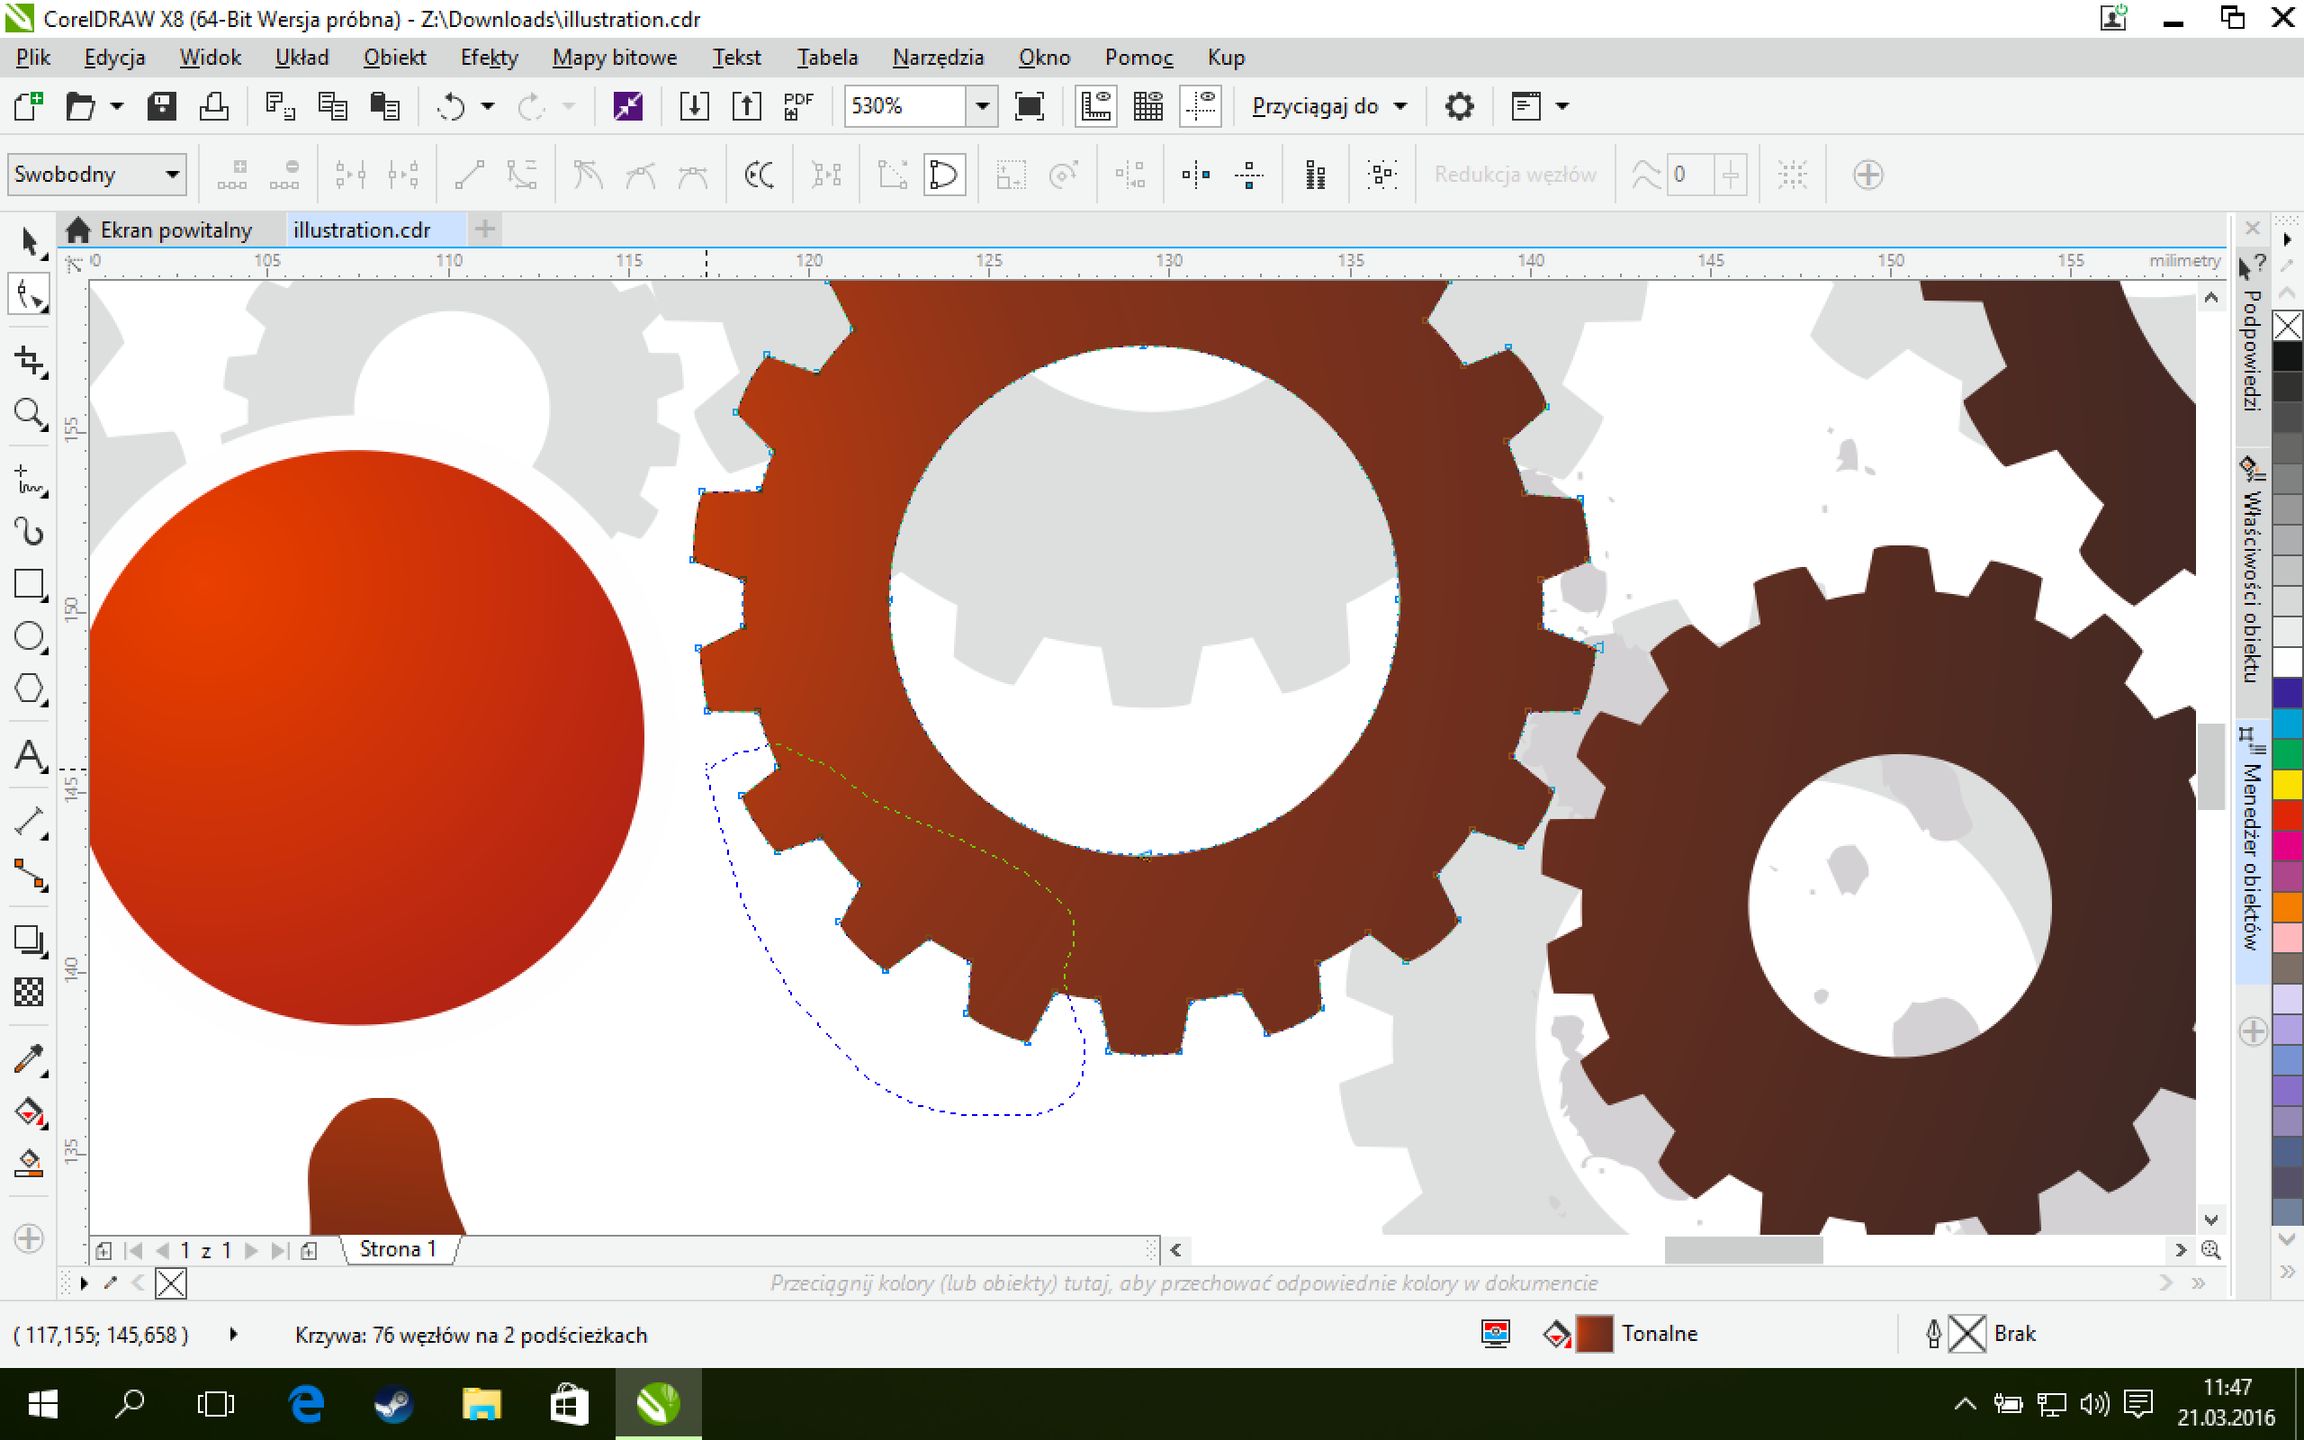Click the Publish to PDF icon
This screenshot has height=1440, width=2304.
(798, 106)
